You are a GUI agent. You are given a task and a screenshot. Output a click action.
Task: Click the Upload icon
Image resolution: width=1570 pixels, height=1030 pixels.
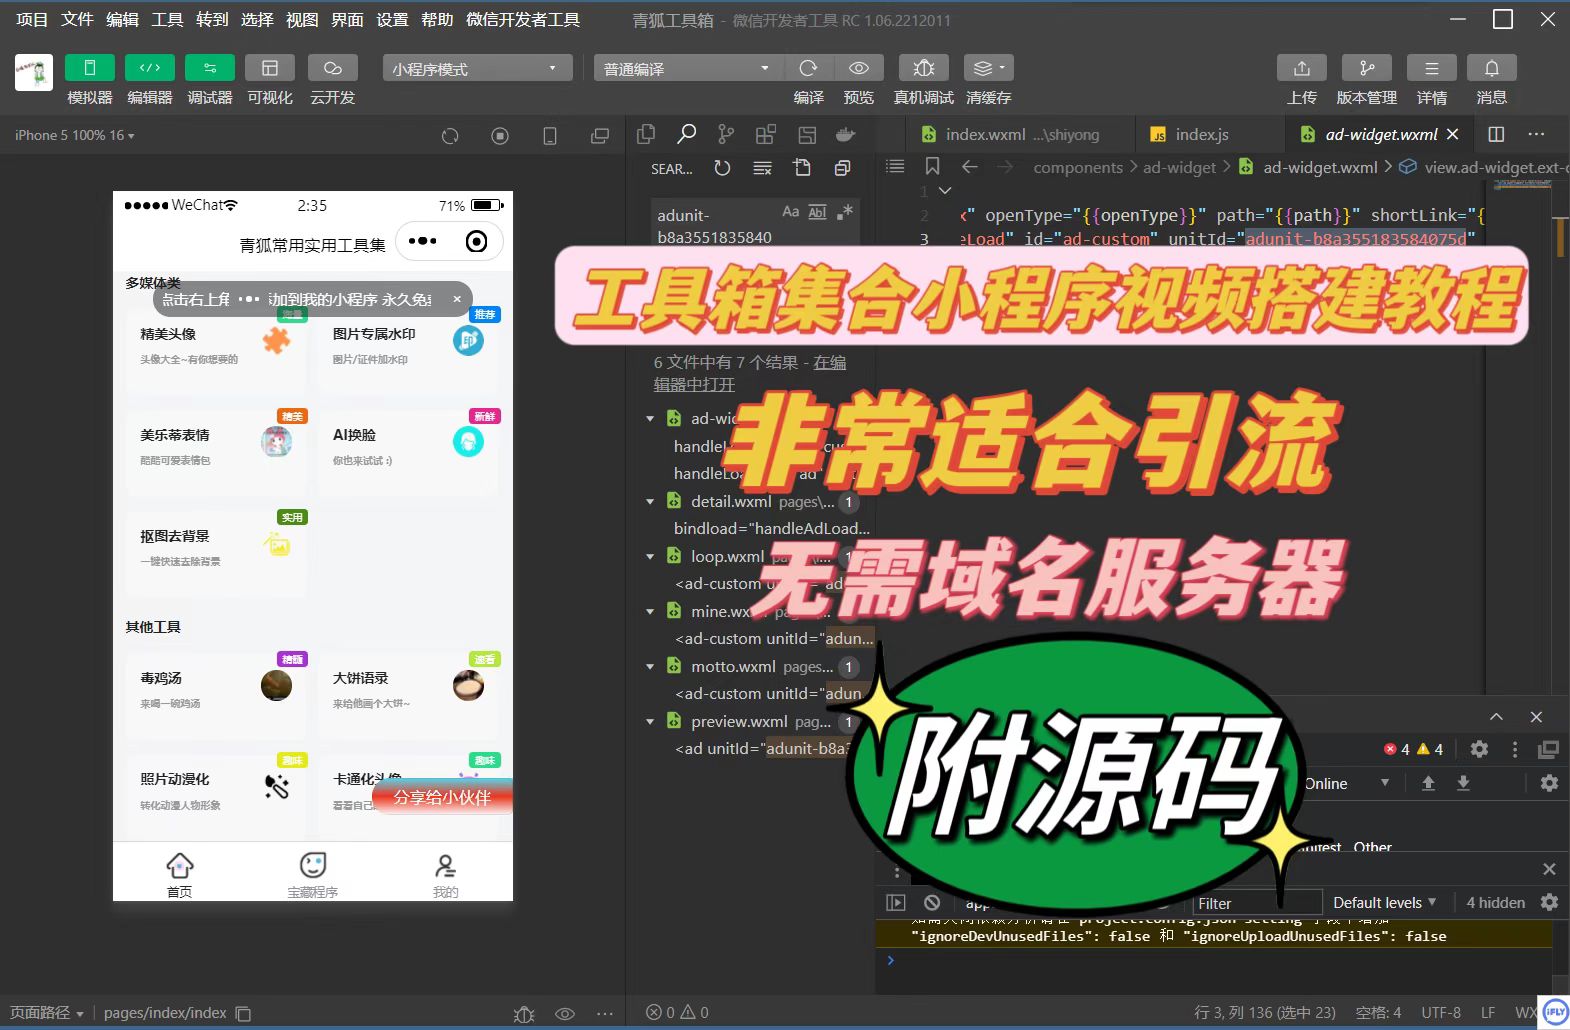tap(1301, 68)
